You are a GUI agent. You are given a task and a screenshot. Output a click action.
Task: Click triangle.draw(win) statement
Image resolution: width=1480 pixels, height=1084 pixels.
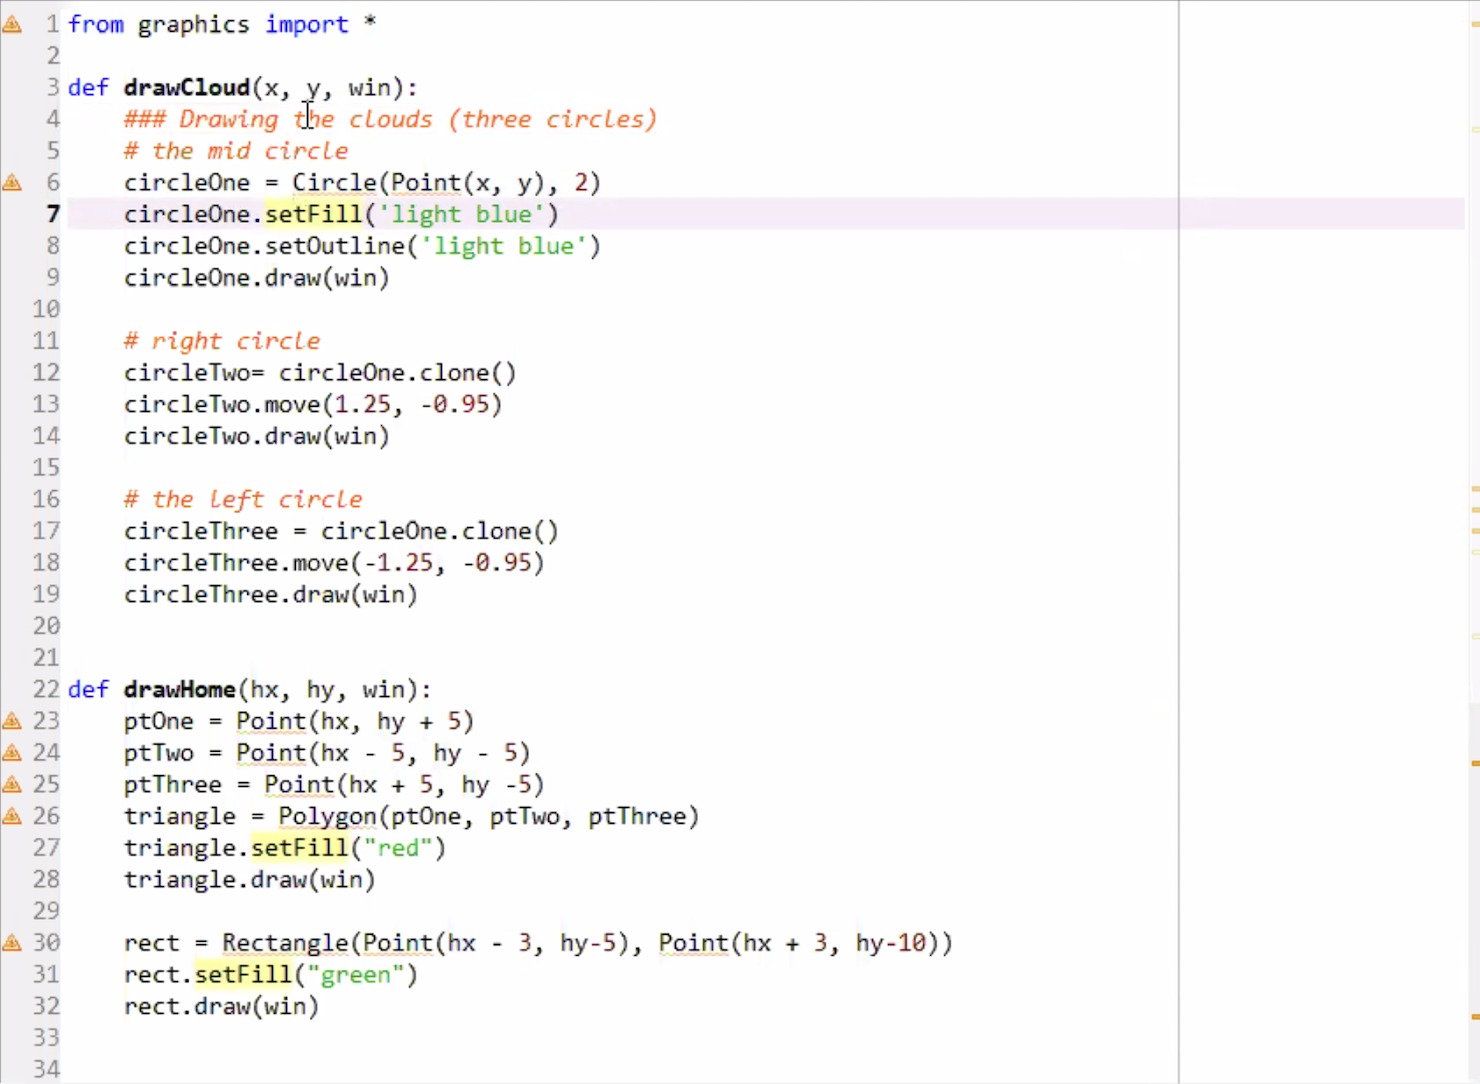pos(250,880)
